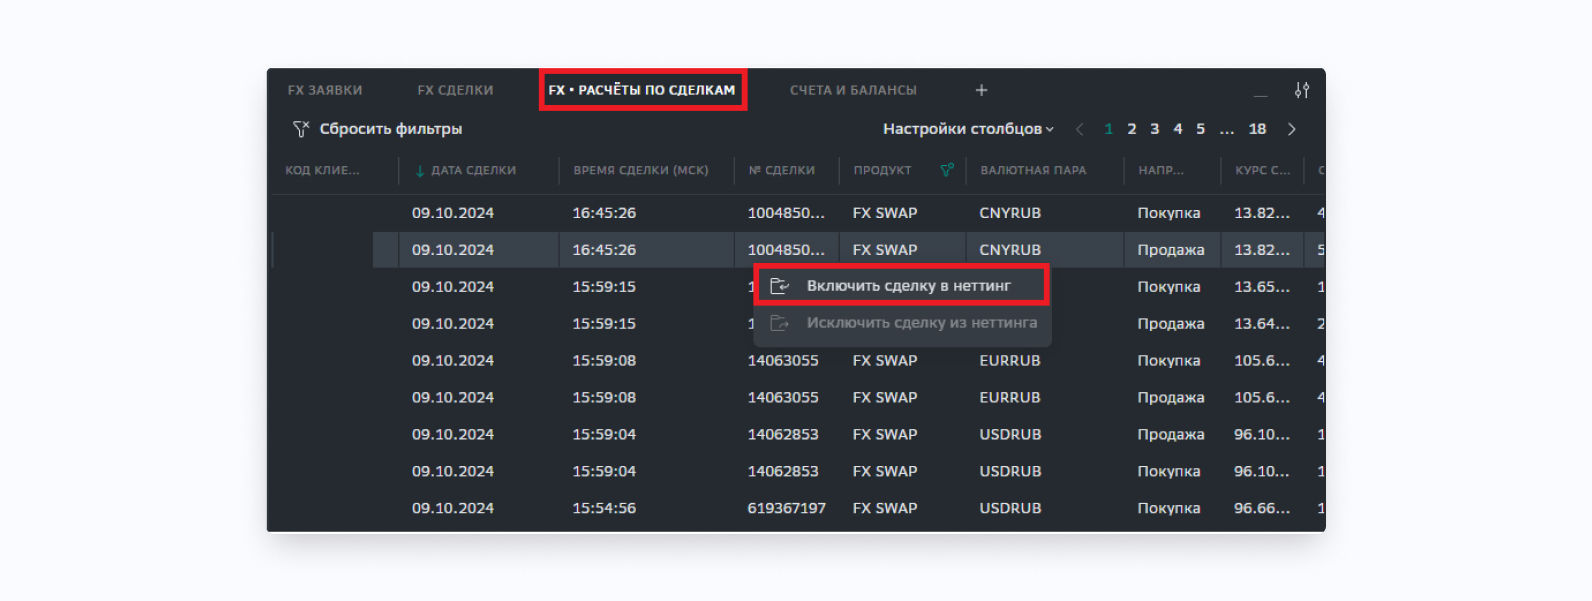Click the plus icon to add tab
Viewport: 1592px width, 601px height.
click(981, 90)
